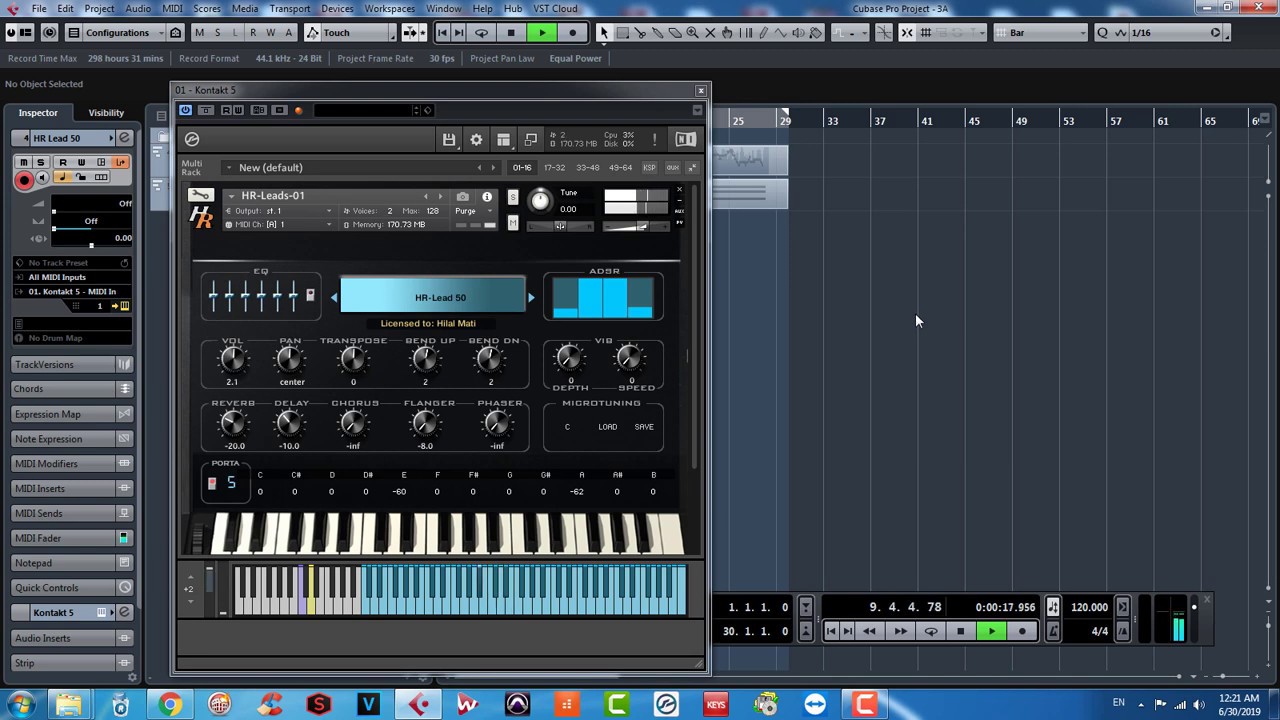This screenshot has width=1280, height=720.
Task: Open Kontakt workspace layout menu
Action: coord(503,140)
